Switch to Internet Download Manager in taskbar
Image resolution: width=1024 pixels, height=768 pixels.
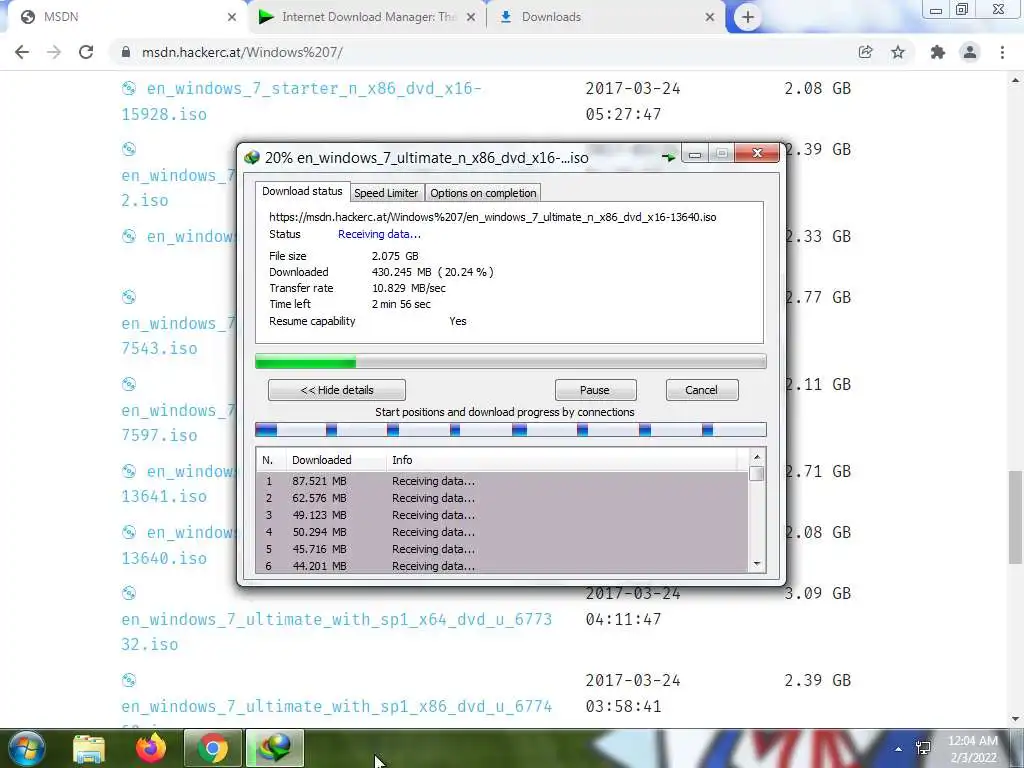pos(275,748)
